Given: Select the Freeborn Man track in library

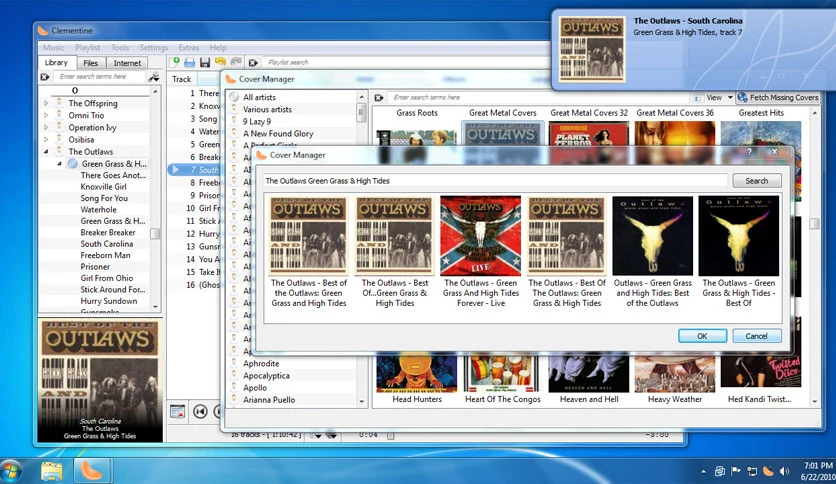Looking at the screenshot, I should pyautogui.click(x=105, y=255).
